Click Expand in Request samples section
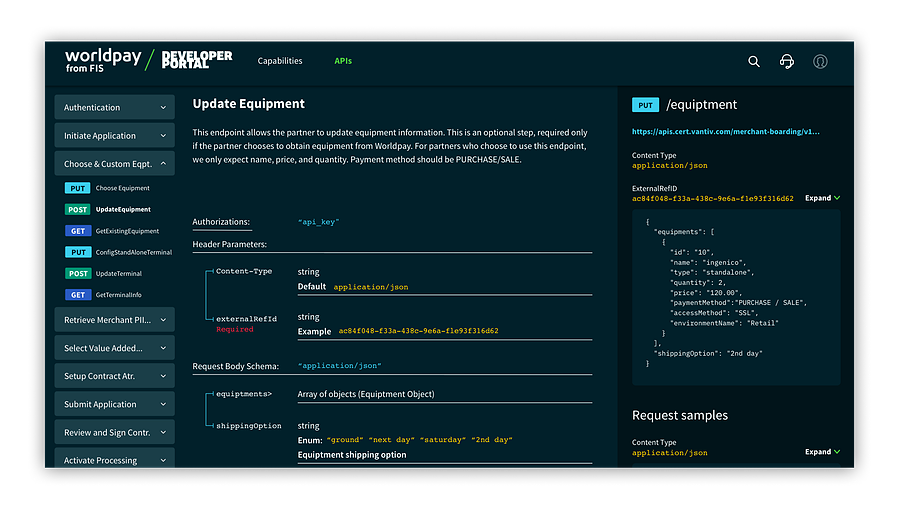This screenshot has width=899, height=506. coord(822,452)
